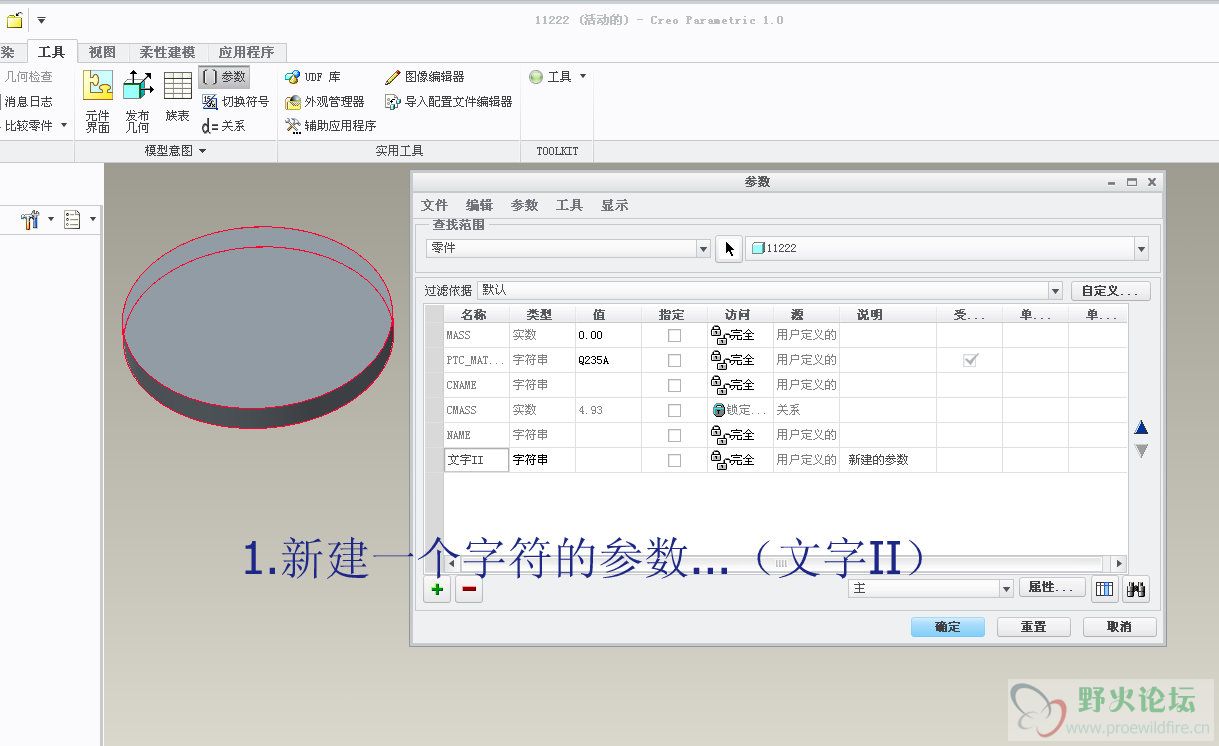The width and height of the screenshot is (1219, 746).
Task: Expand the 比较零件 dropdown arrow
Action: [x=64, y=126]
